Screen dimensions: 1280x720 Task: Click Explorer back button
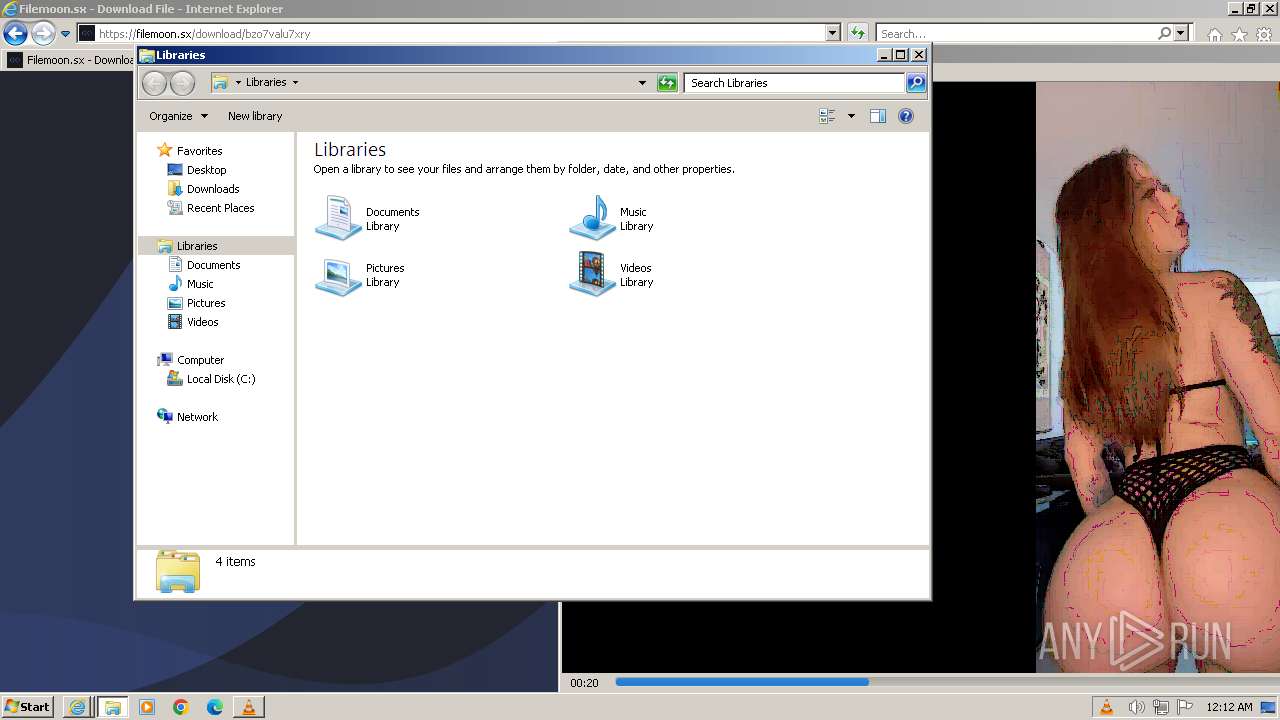154,83
